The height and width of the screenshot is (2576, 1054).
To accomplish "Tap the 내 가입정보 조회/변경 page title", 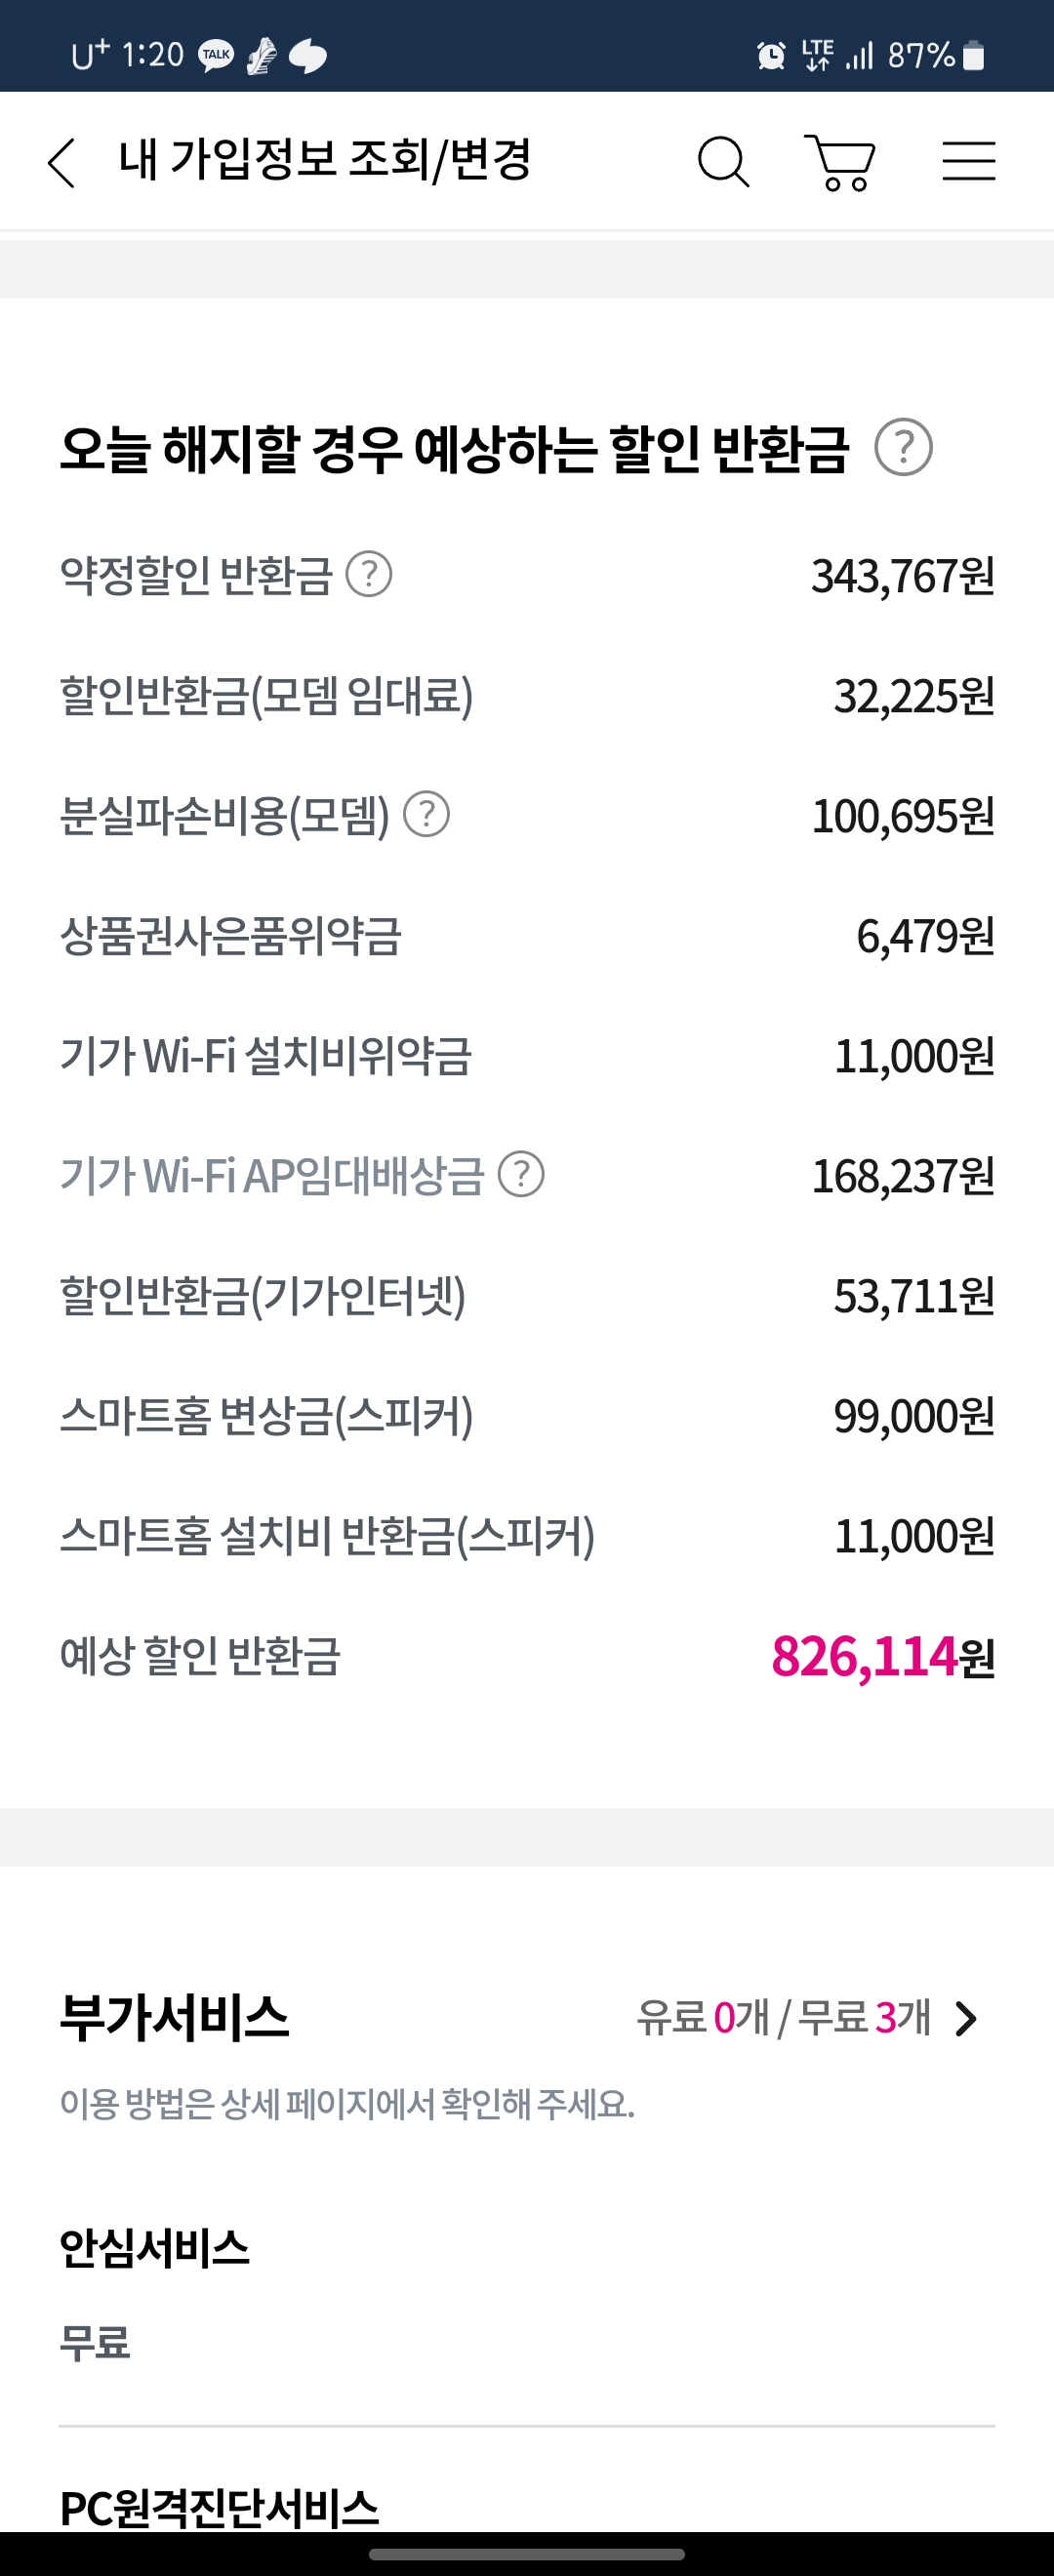I will pos(325,160).
